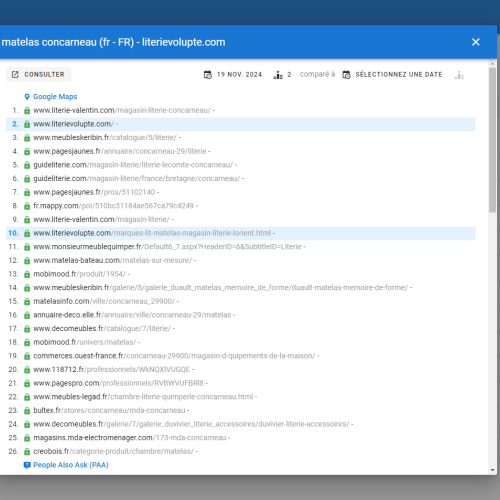
Task: Select a comparison date via SÉLECTIONNEZ UNE DATE
Action: click(x=399, y=74)
